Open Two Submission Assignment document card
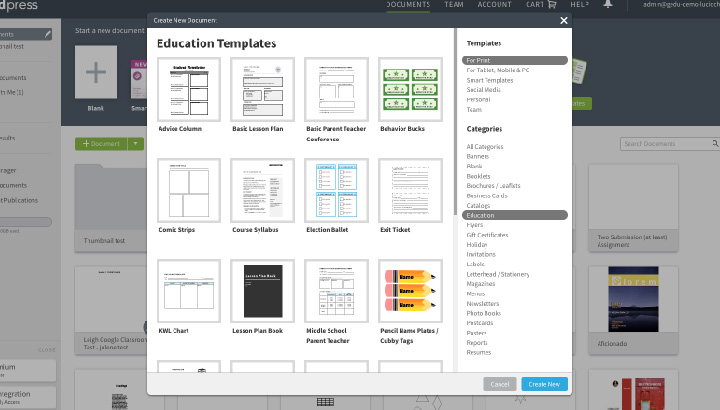 (633, 208)
